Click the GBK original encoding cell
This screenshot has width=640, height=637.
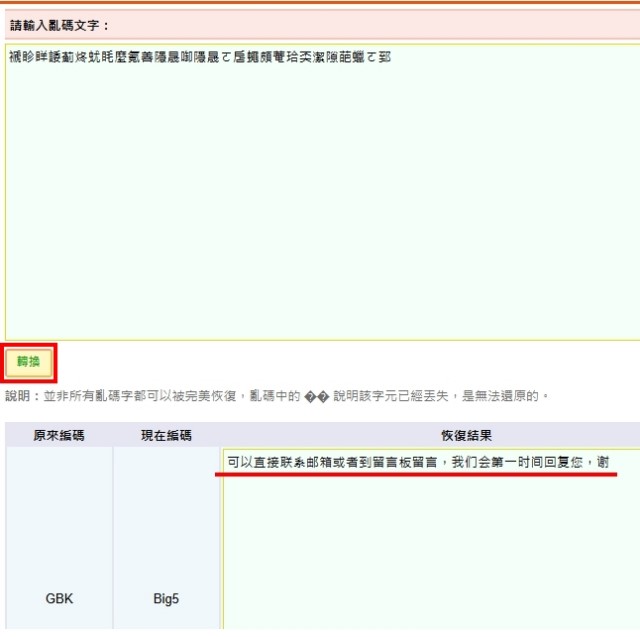pyautogui.click(x=59, y=599)
